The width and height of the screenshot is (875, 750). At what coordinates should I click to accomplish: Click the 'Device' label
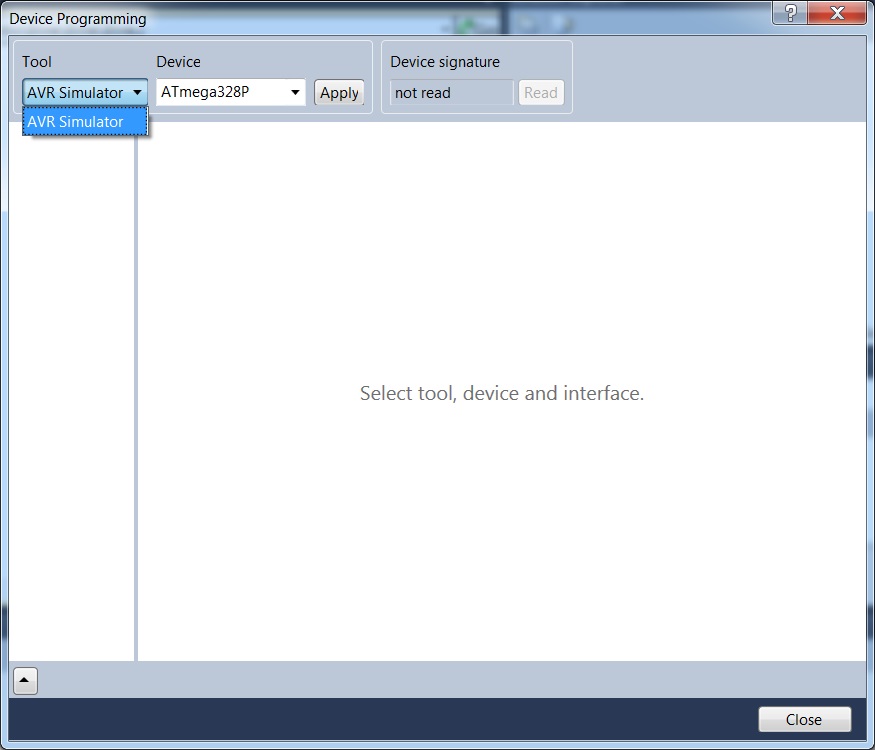tap(179, 61)
